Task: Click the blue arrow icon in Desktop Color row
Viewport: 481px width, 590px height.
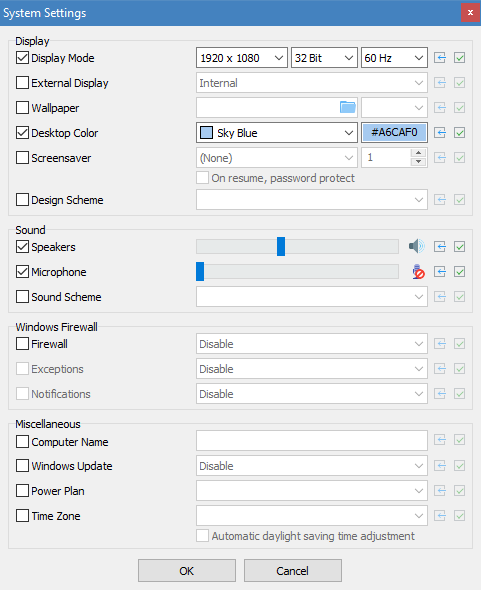Action: point(440,132)
